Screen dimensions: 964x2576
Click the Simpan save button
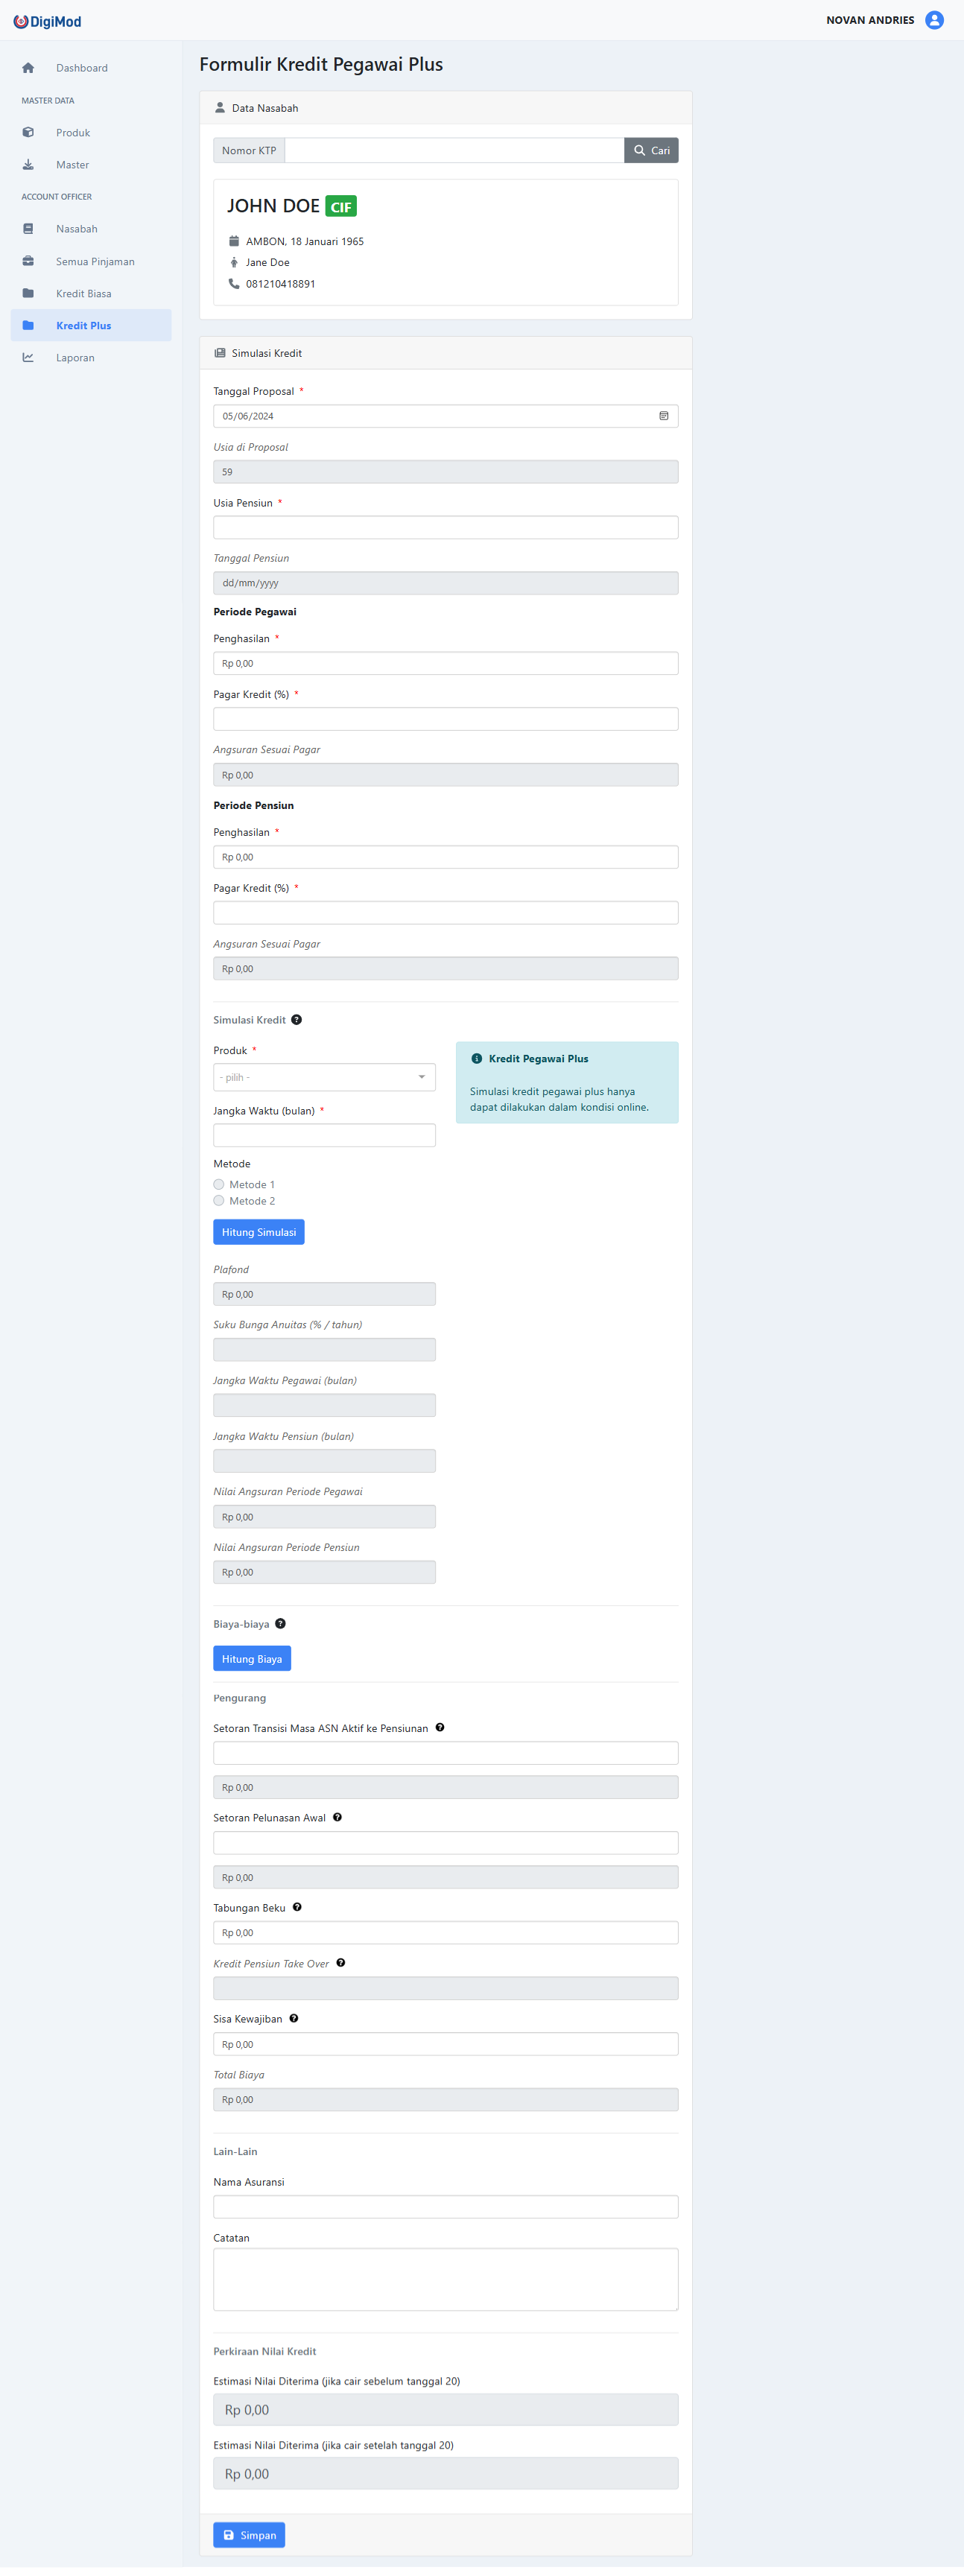(249, 2534)
